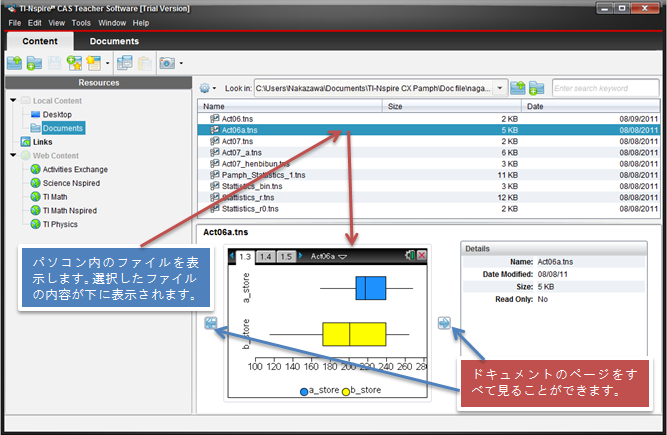Click the yellow b_store box plot in preview
This screenshot has width=667, height=435.
tap(354, 334)
